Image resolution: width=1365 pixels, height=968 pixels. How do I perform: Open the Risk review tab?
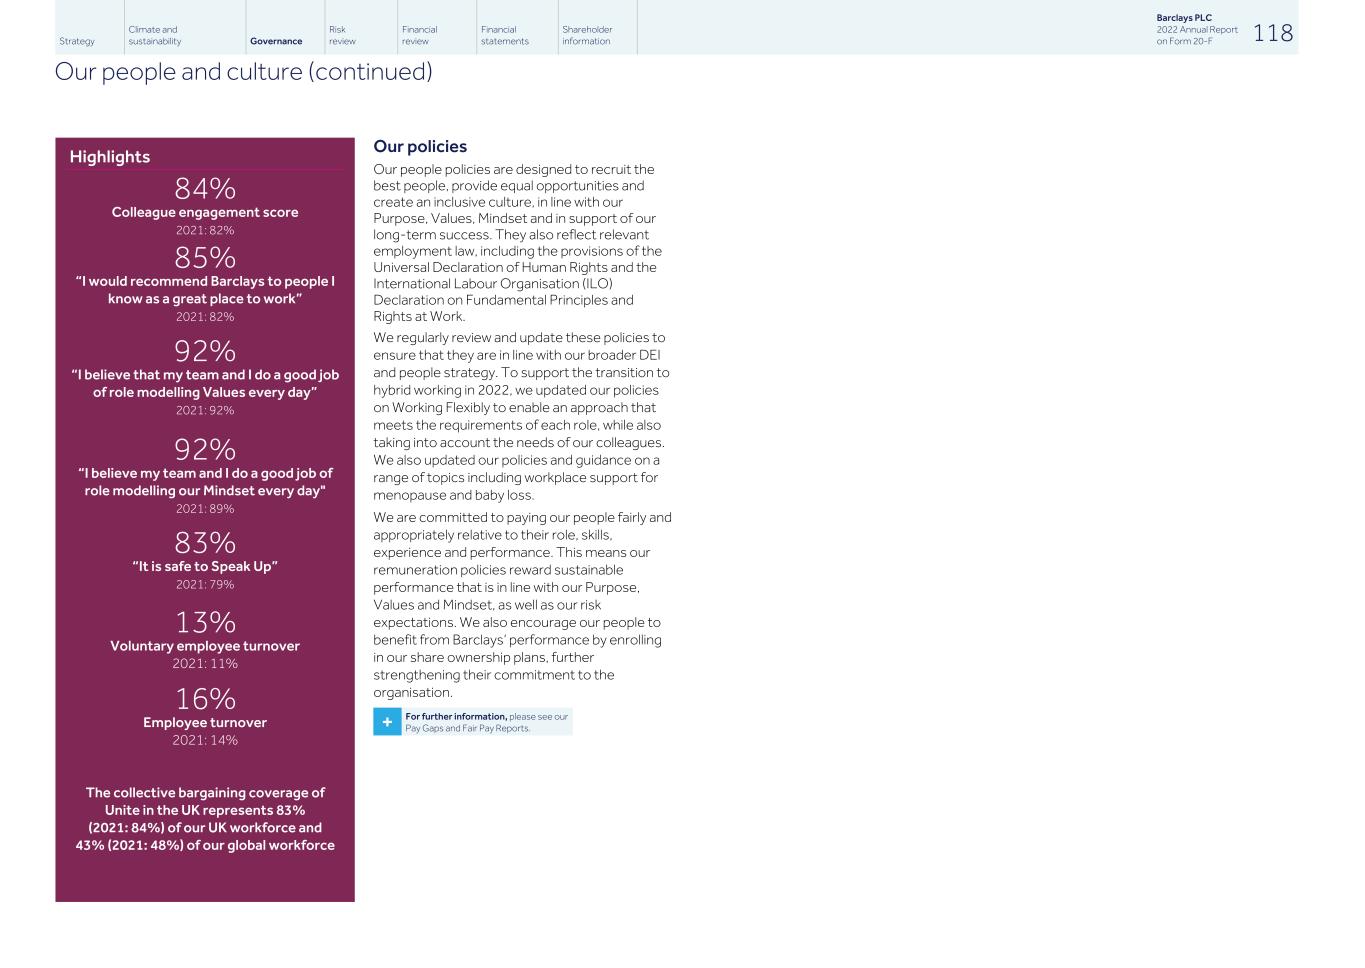[342, 36]
